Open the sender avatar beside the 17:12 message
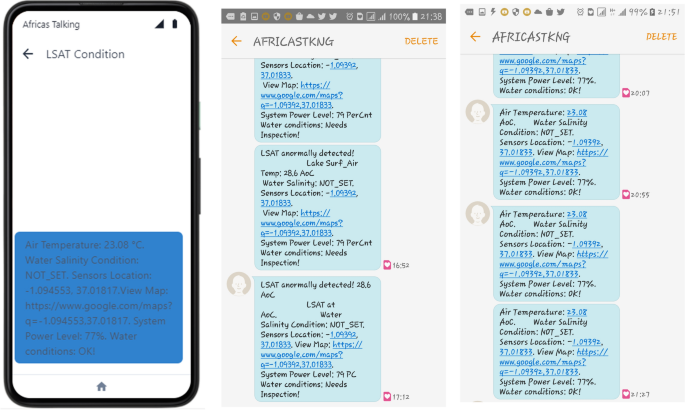 239,284
